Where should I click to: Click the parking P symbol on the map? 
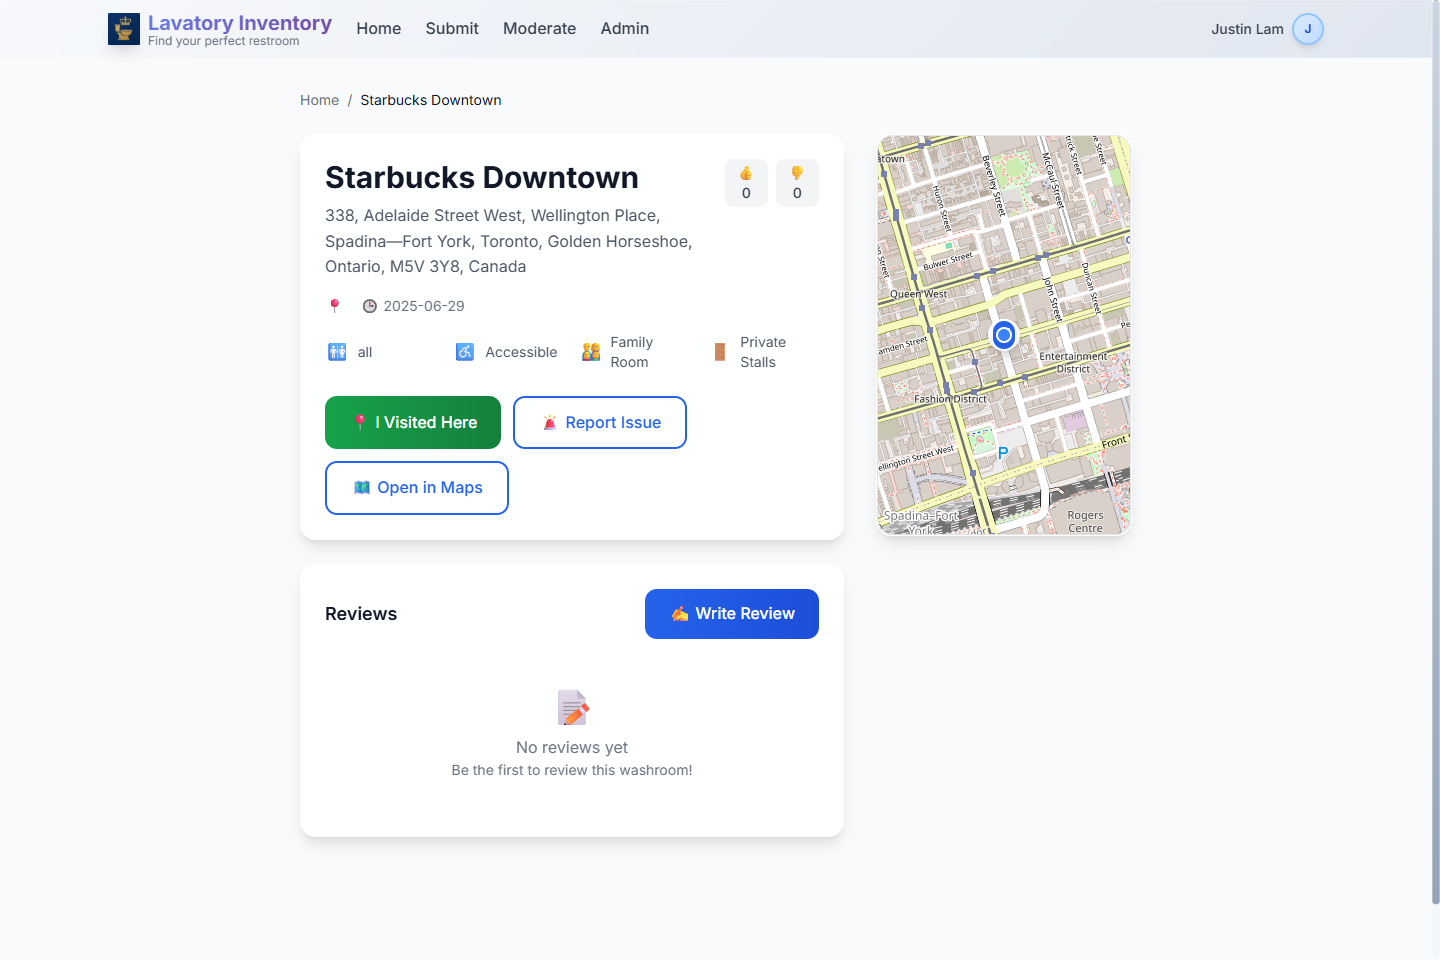[1003, 453]
